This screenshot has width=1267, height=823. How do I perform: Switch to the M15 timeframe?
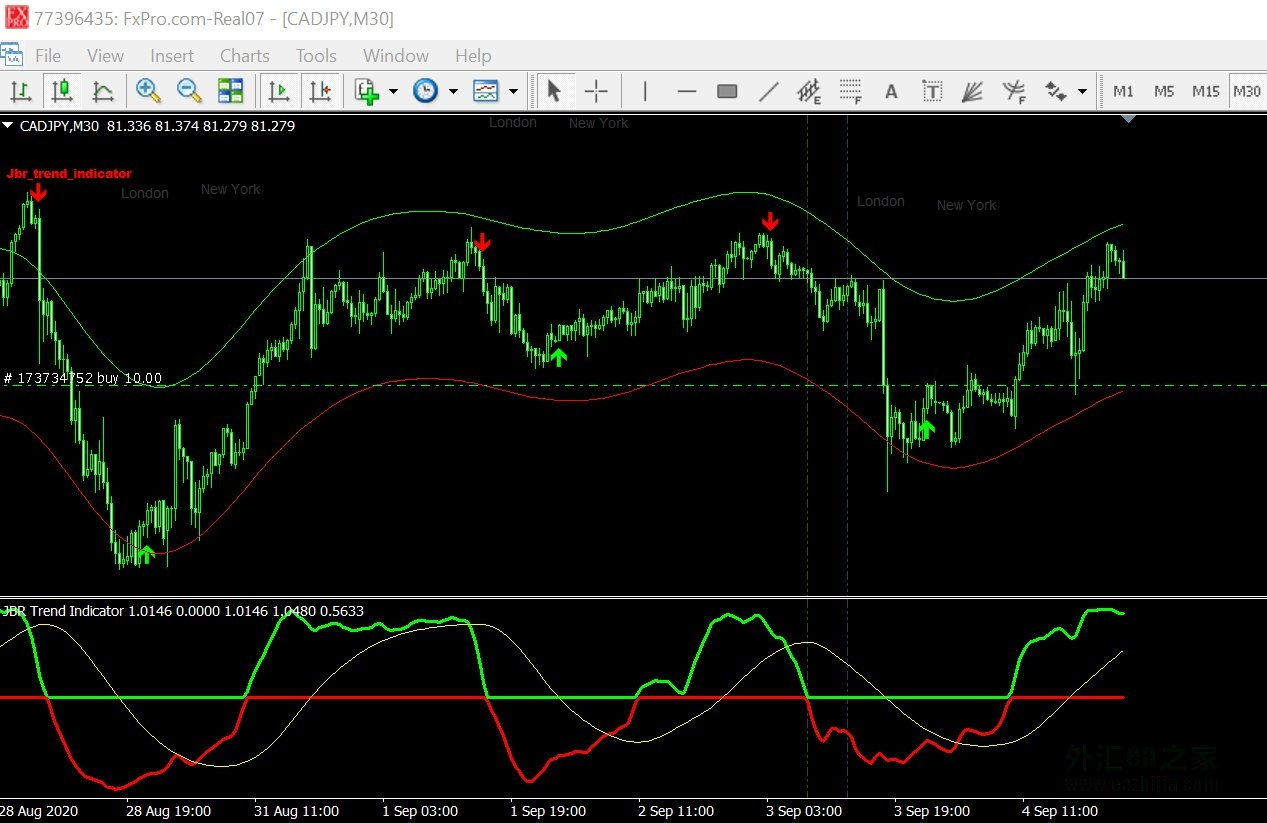pos(1205,91)
